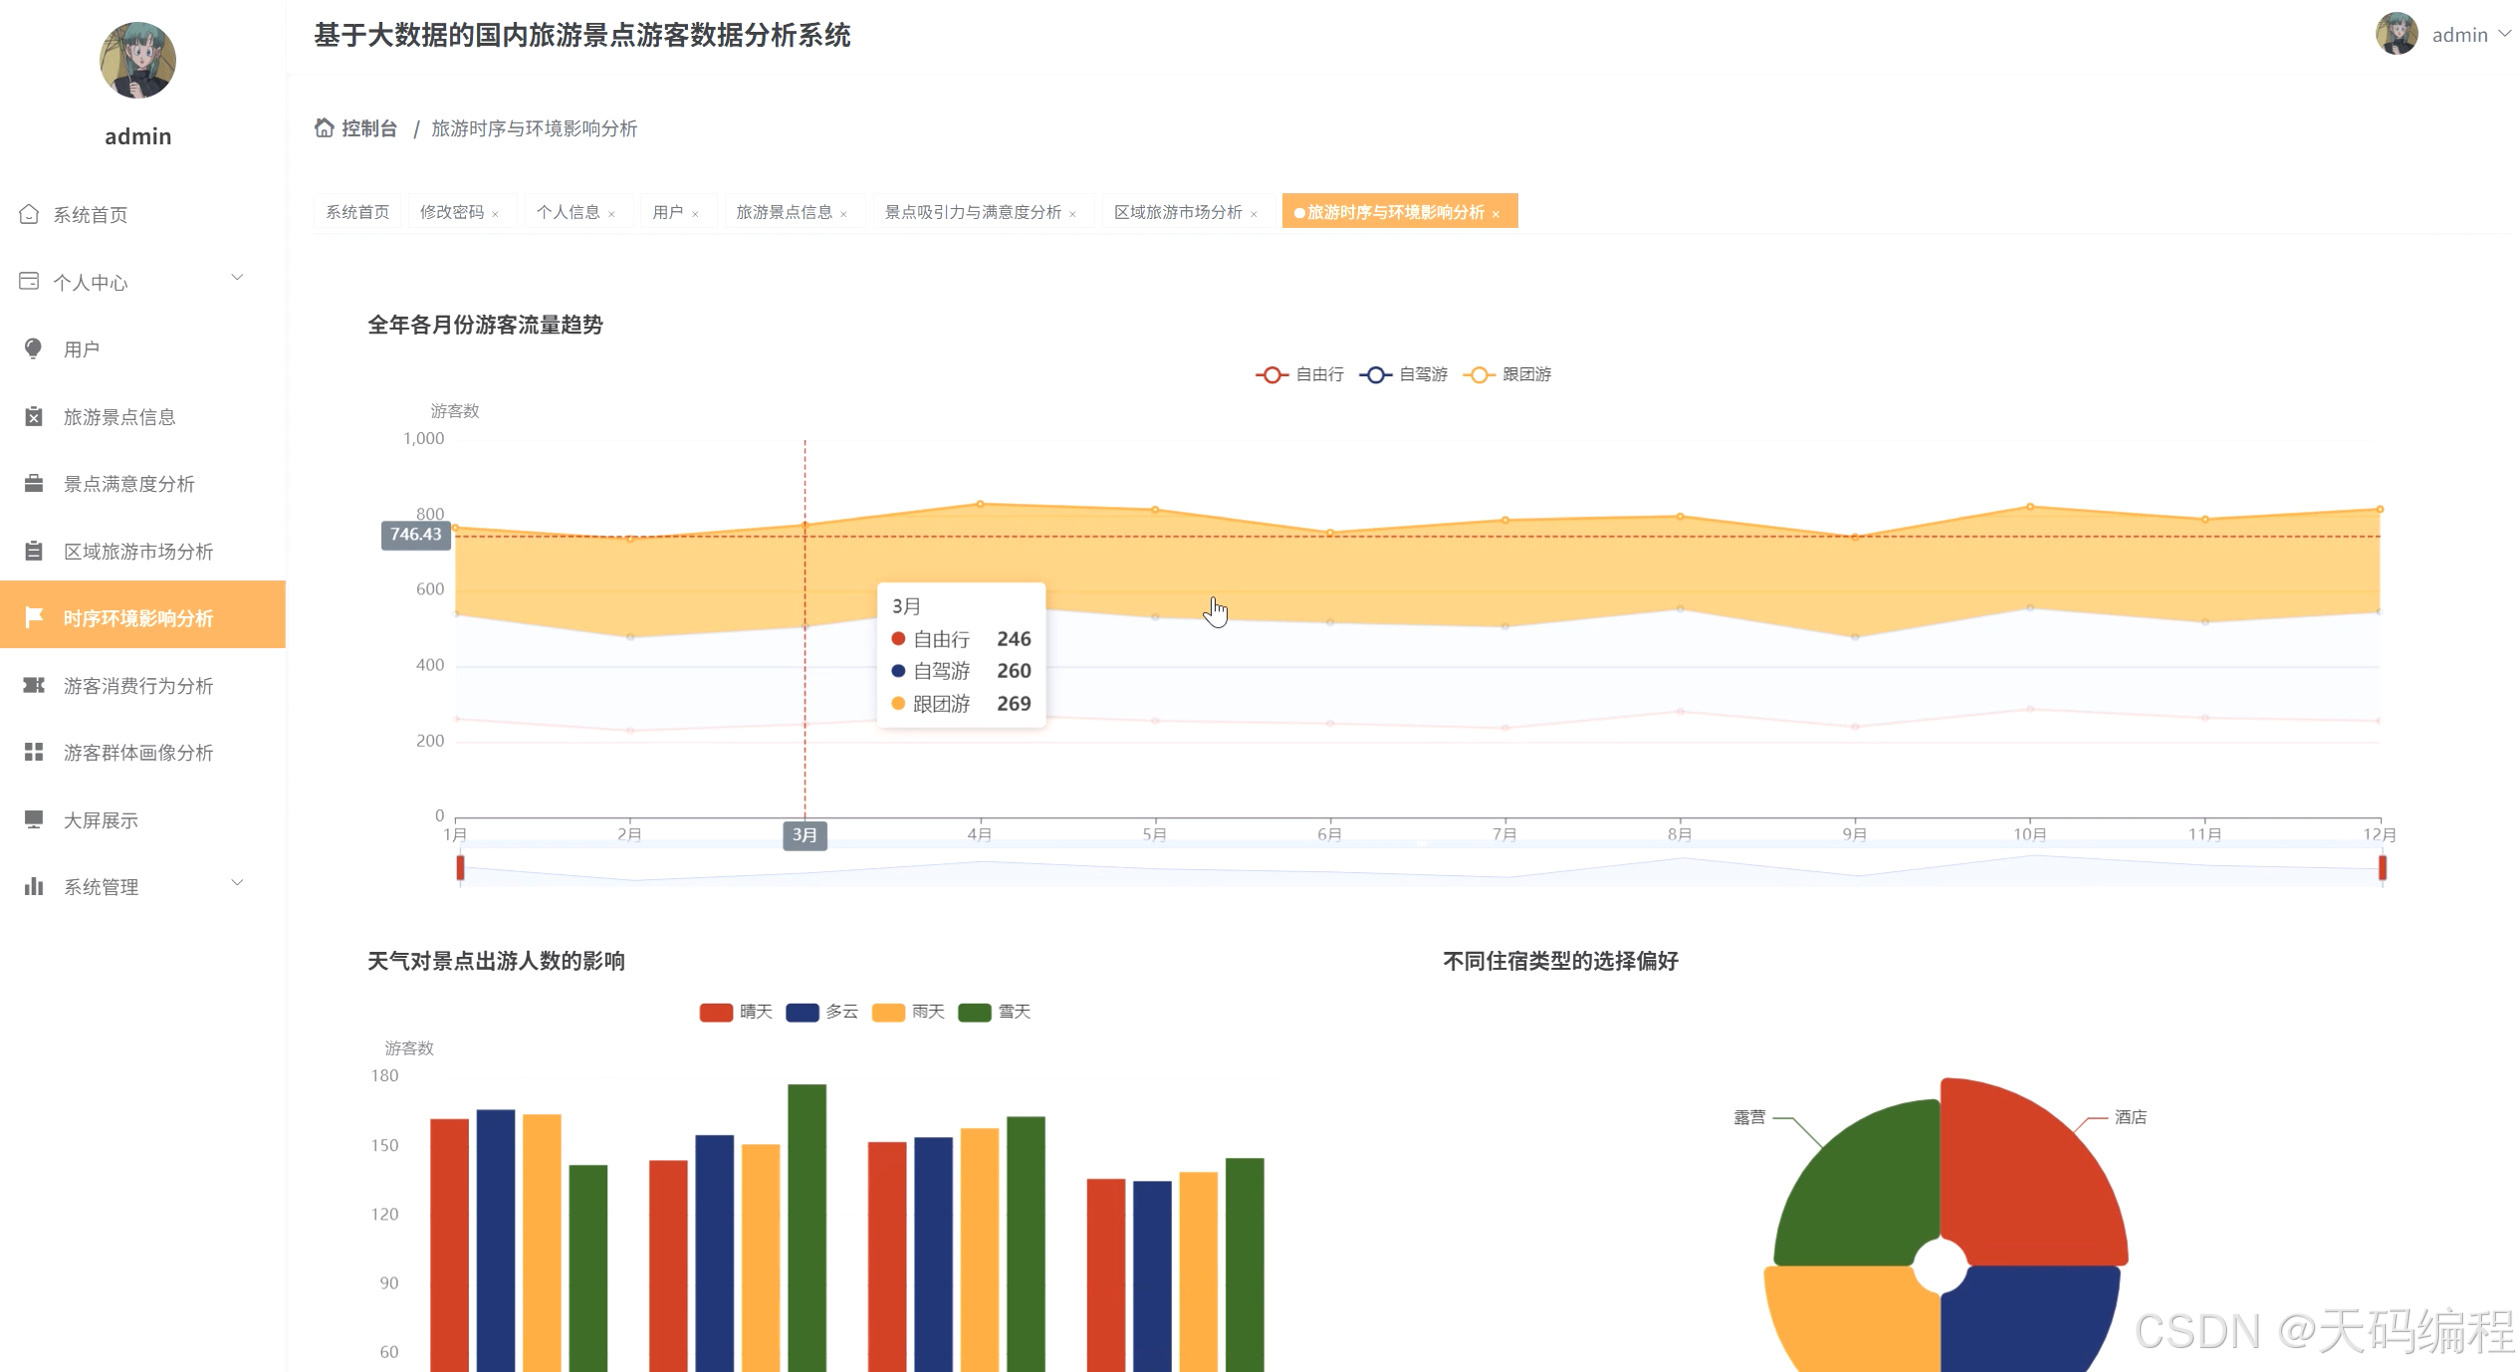Toggle the 自由行 series in line chart legend

[1299, 374]
